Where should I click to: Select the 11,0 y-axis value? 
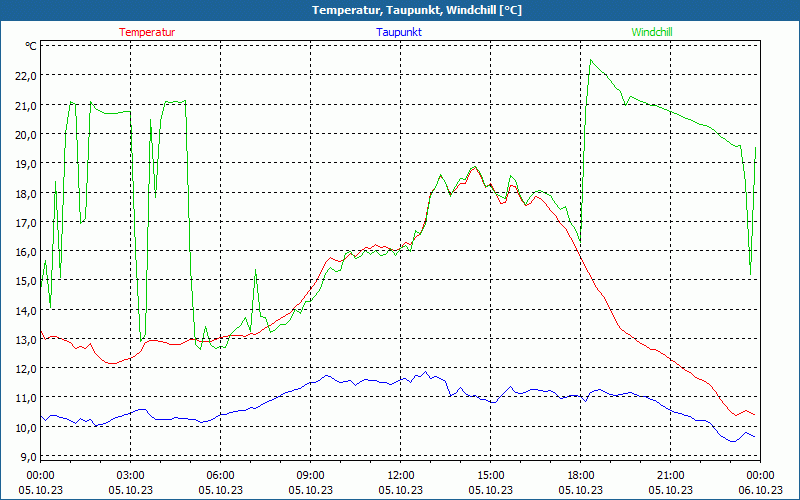(27, 397)
